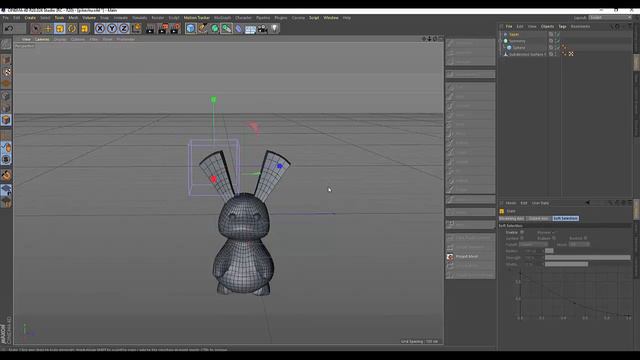Toggle the Surface checkbox
This screenshot has height=360, width=640.
522,238
